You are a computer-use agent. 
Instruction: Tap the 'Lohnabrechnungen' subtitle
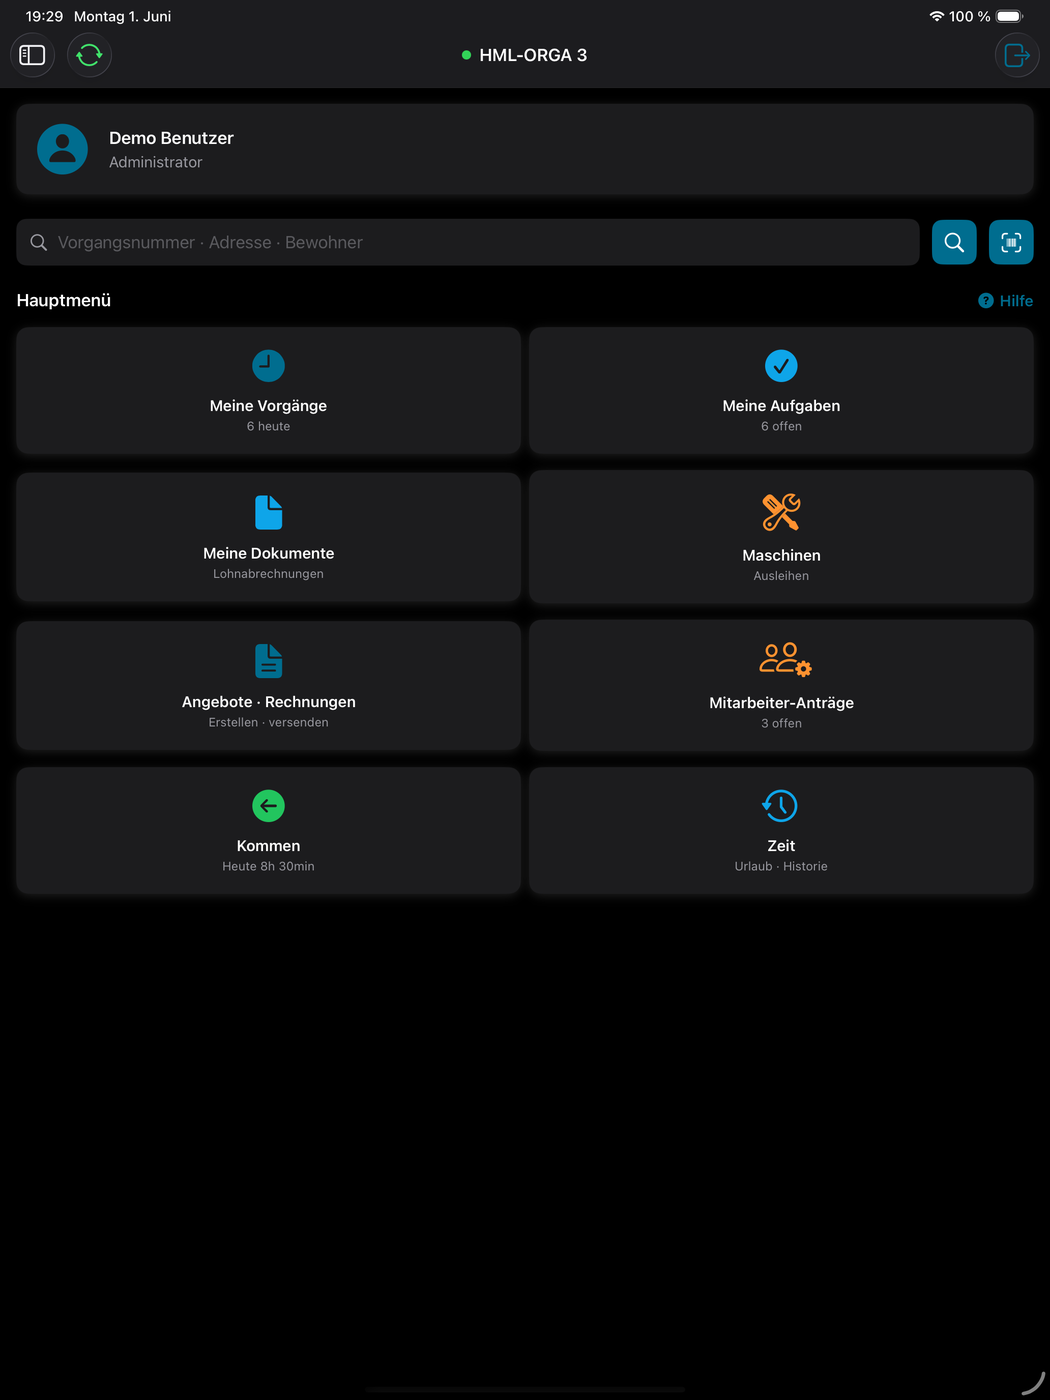268,574
